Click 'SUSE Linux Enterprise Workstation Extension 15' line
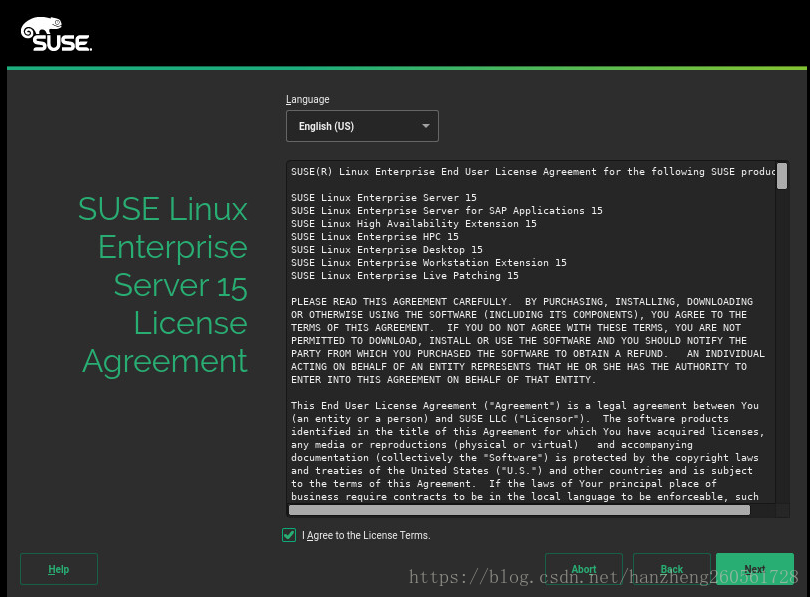 (x=429, y=262)
